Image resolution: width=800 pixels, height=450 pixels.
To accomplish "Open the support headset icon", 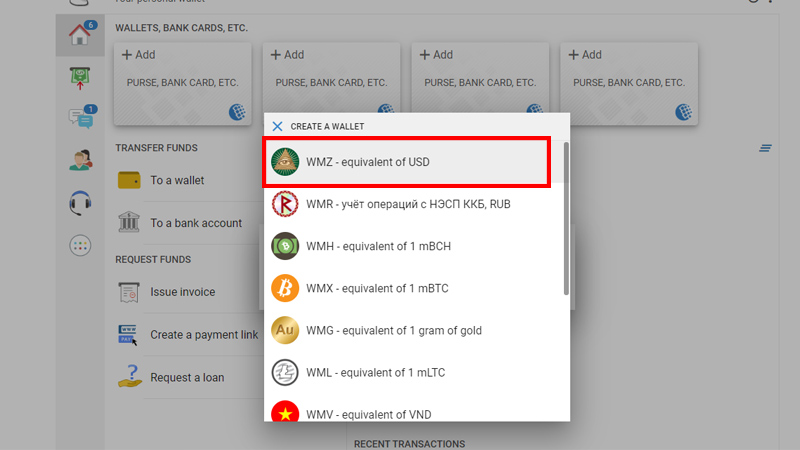I will pos(80,203).
